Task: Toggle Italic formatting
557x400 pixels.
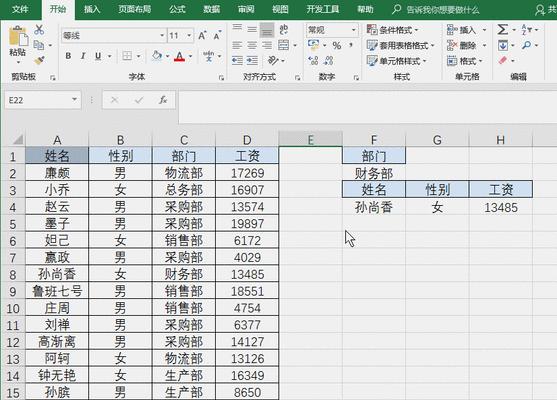Action: (83, 56)
